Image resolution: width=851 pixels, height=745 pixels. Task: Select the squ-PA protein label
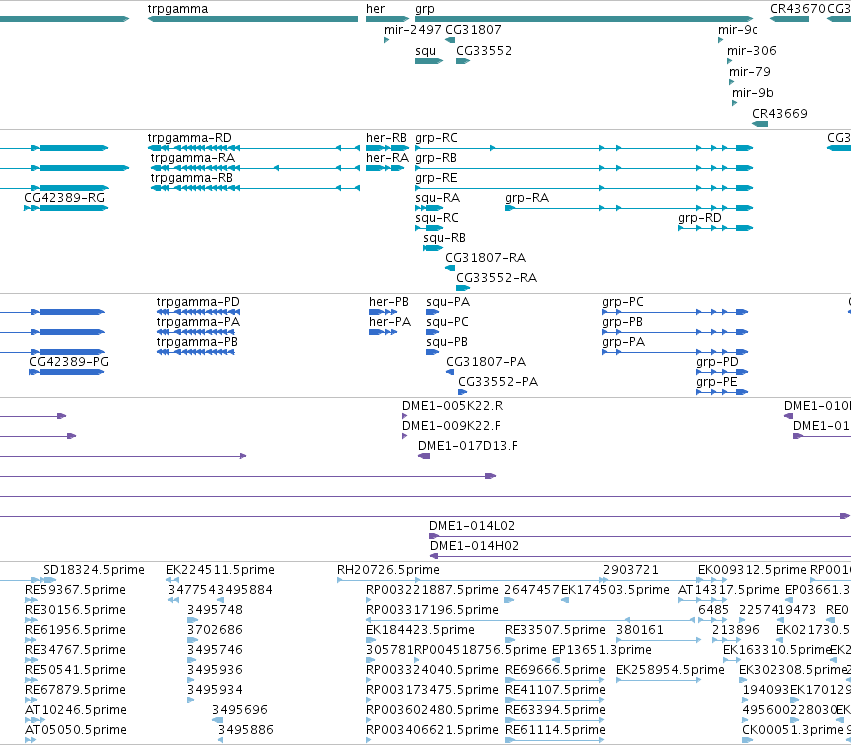(448, 302)
